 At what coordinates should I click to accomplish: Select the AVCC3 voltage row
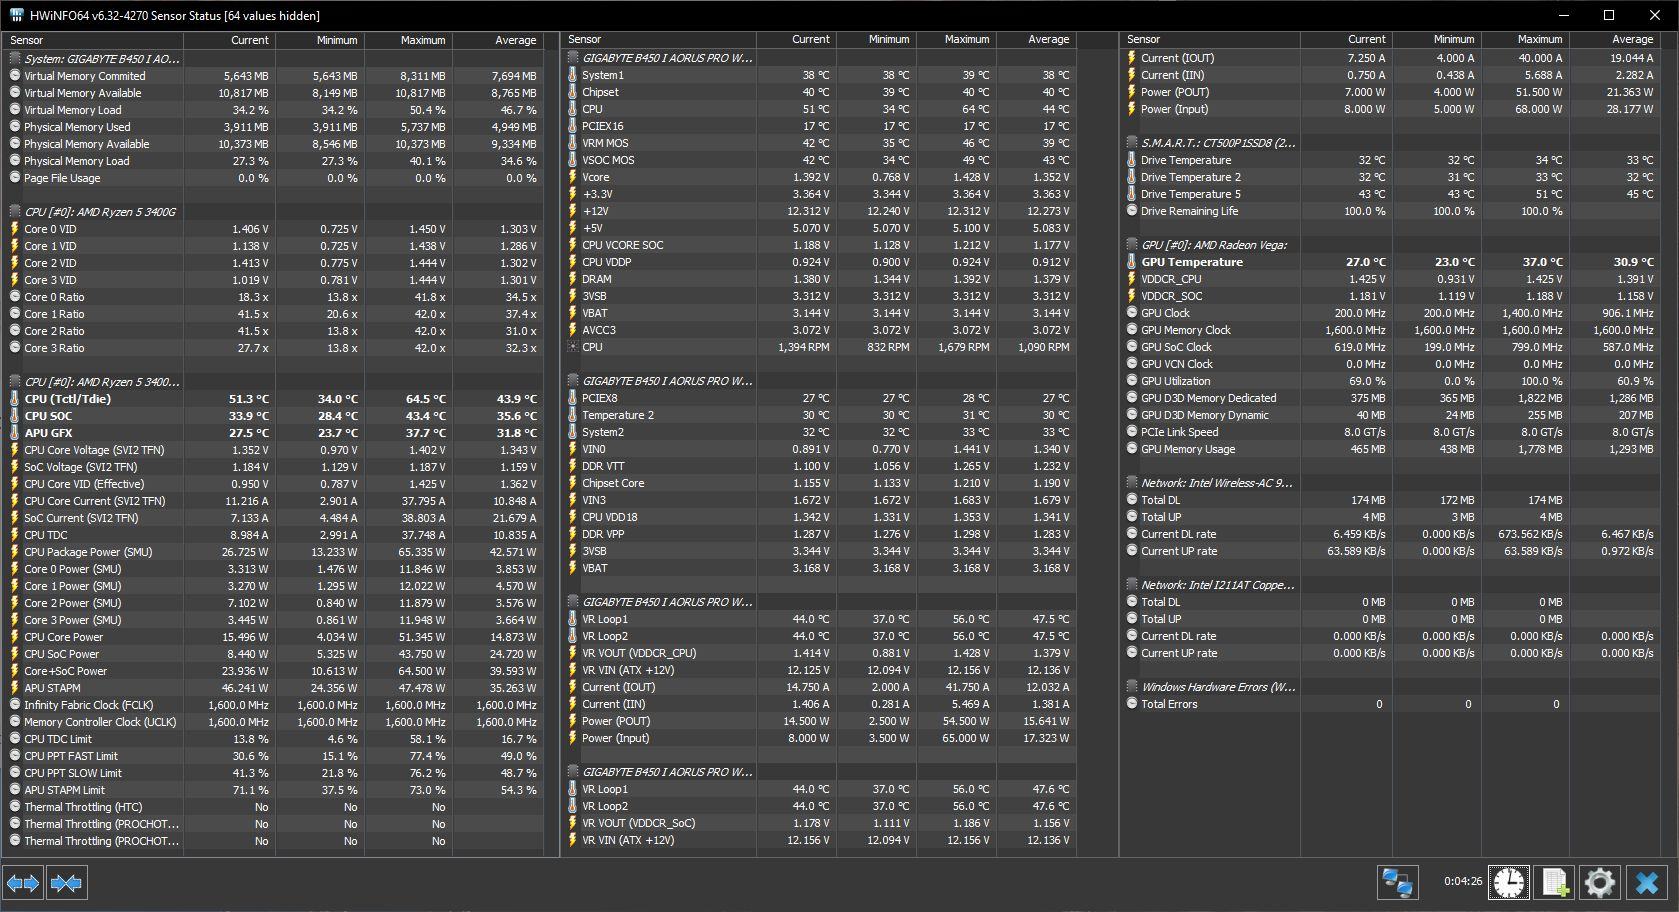point(819,330)
